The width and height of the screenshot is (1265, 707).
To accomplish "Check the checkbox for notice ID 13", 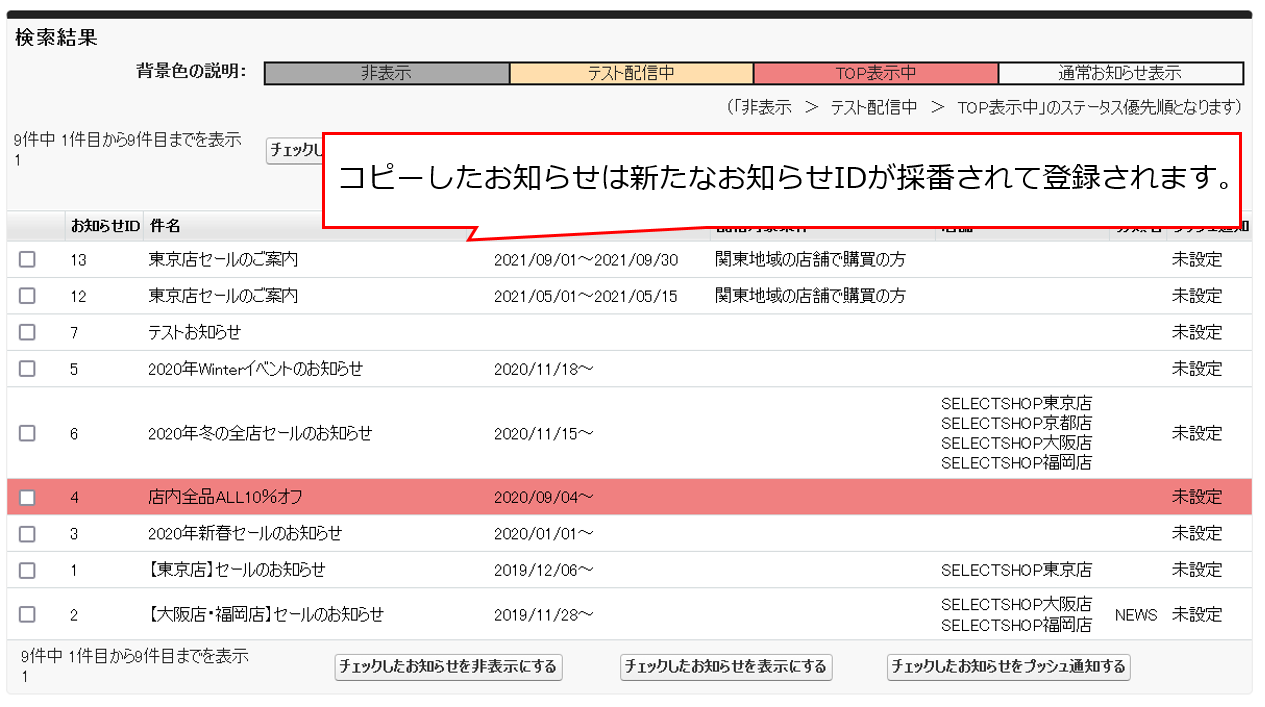I will click(27, 260).
